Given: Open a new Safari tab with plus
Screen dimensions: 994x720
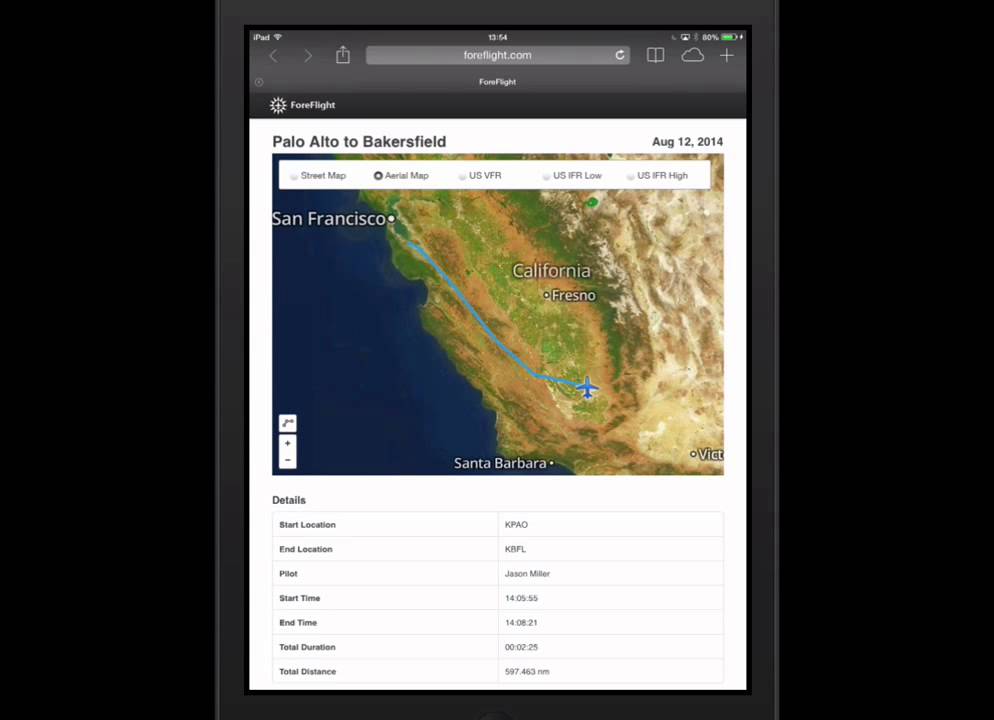Looking at the screenshot, I should (726, 55).
